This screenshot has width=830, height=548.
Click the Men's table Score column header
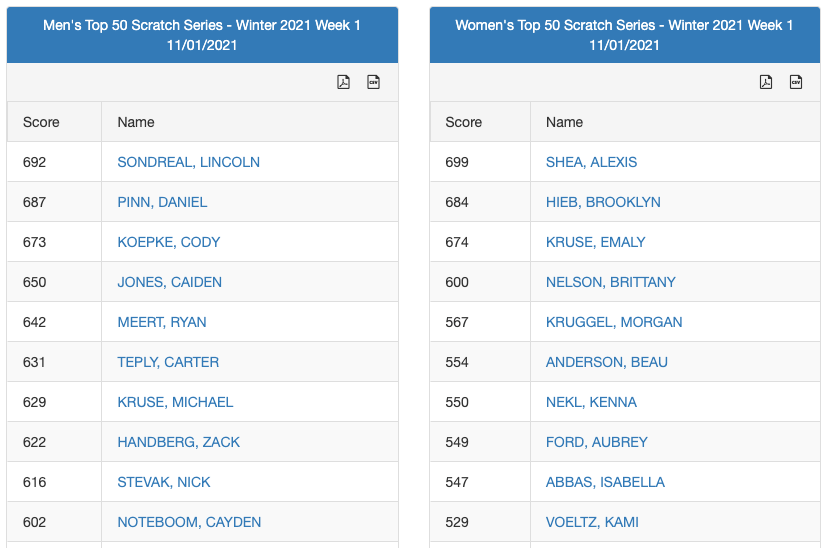pyautogui.click(x=41, y=122)
